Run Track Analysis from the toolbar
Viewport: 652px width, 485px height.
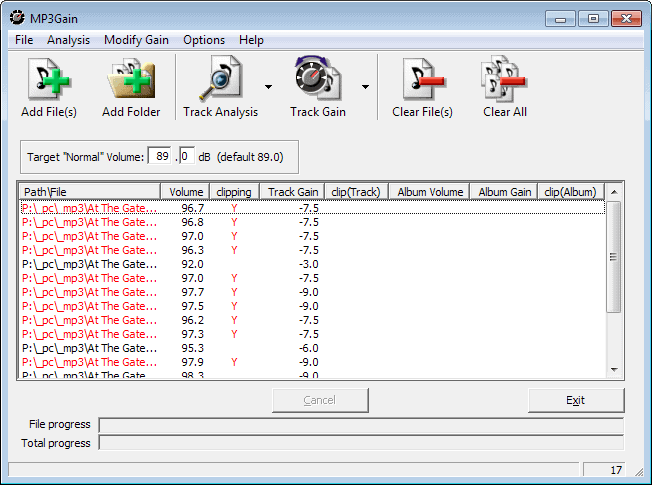point(220,79)
